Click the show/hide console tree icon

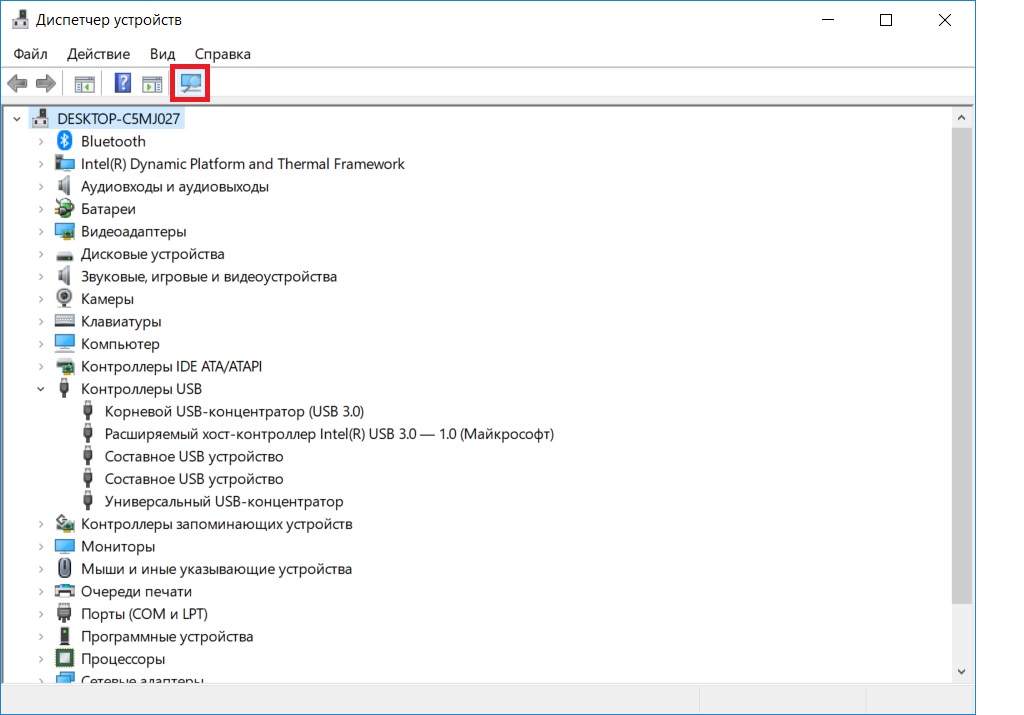(84, 83)
